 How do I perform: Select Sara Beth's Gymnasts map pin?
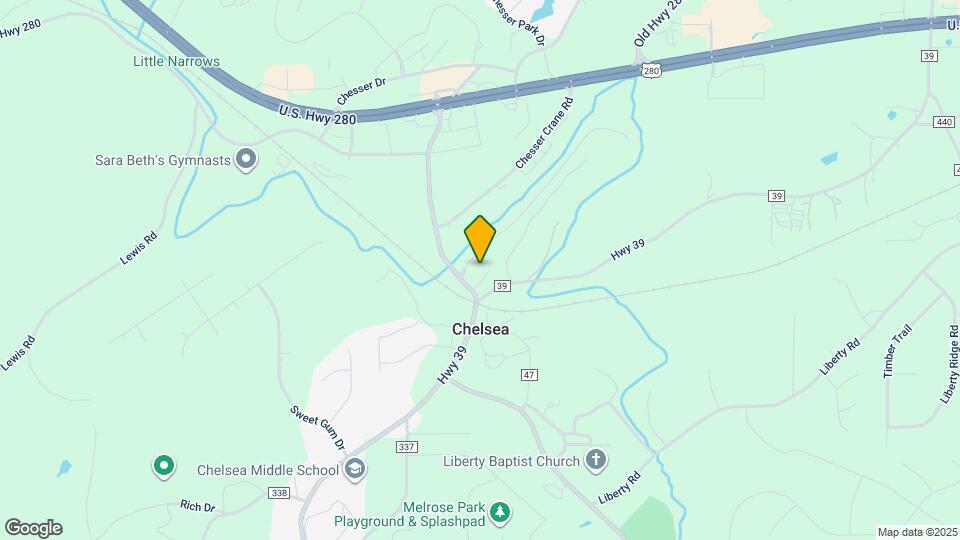[246, 160]
